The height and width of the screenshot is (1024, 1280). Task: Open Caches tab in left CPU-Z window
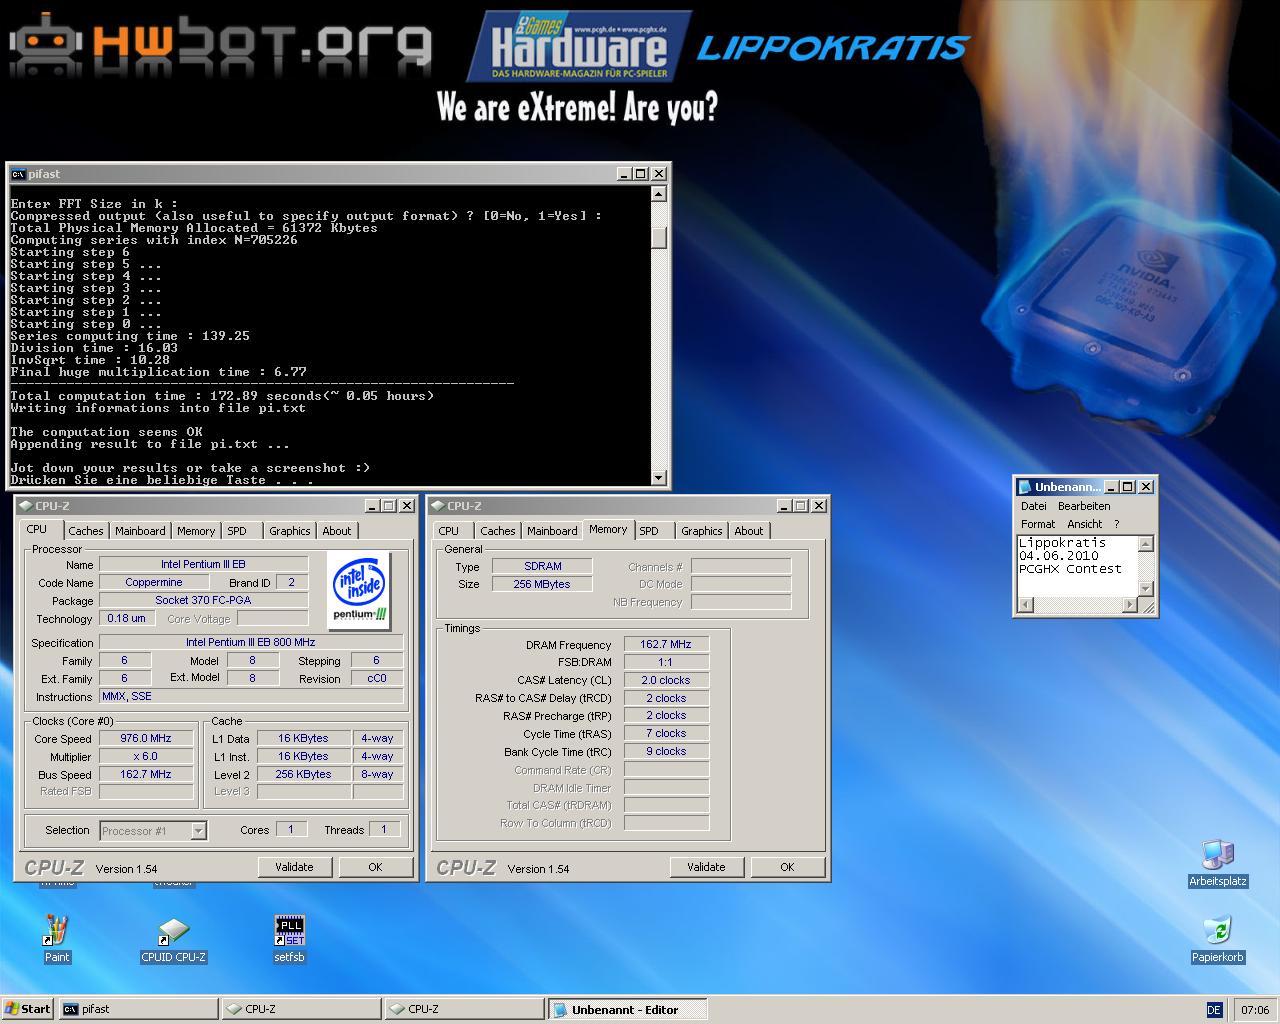click(86, 531)
